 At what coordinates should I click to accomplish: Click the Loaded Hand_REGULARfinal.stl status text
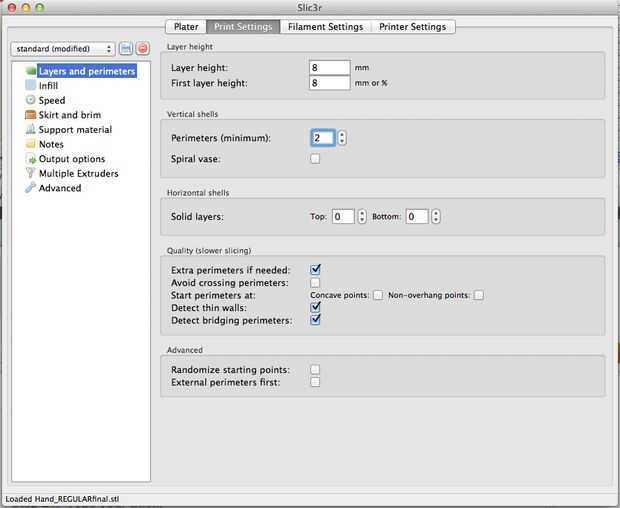(x=62, y=499)
